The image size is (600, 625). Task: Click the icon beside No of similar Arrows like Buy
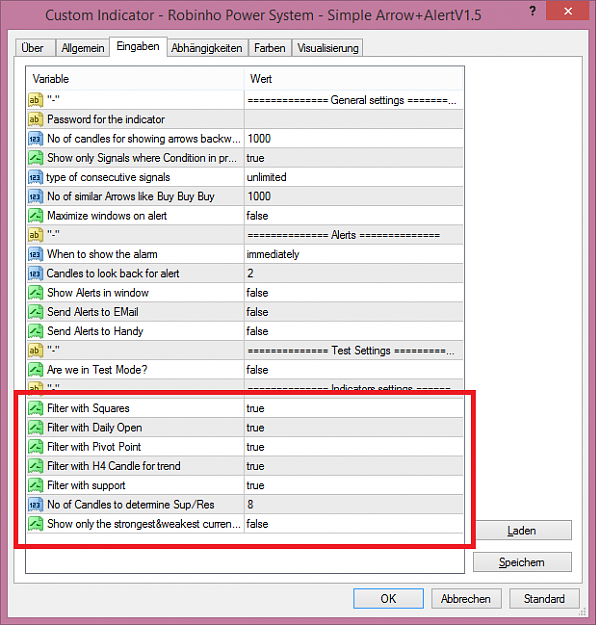tap(35, 196)
